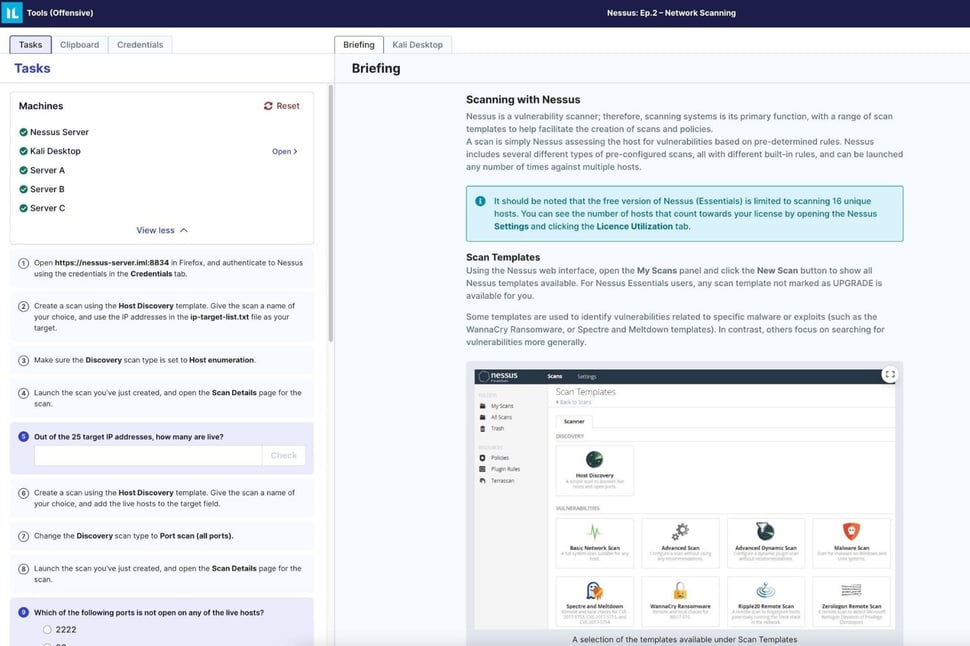
Task: Click the Server C machine name
Action: click(47, 208)
